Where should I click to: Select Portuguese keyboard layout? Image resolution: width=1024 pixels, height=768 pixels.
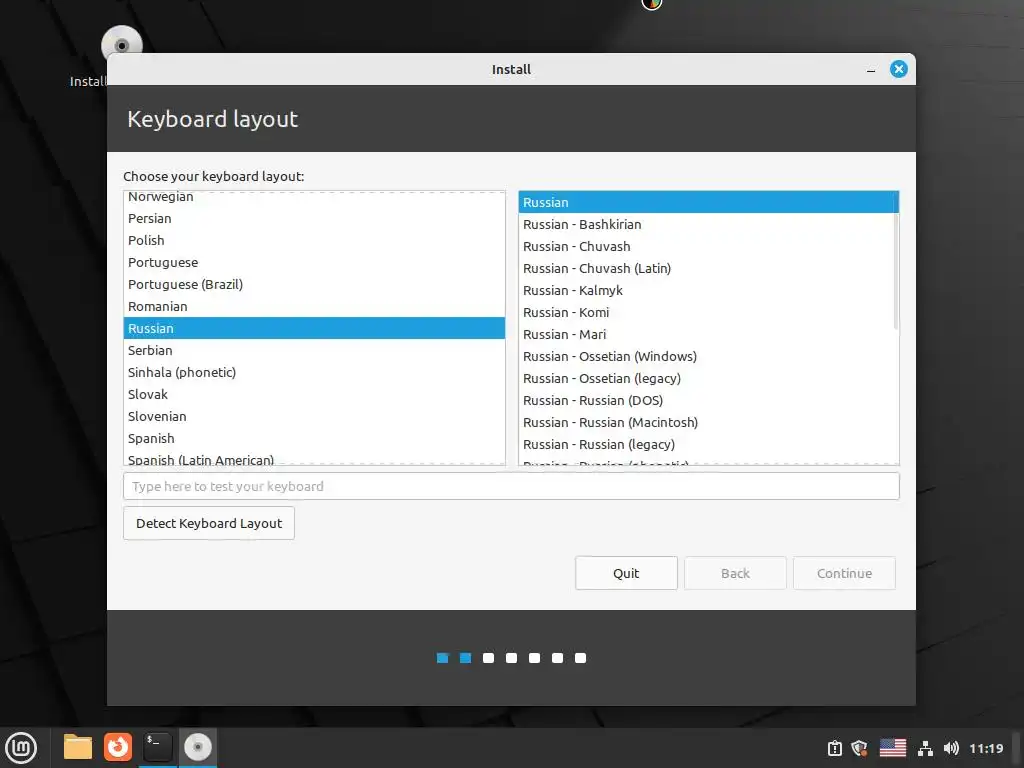pos(314,263)
